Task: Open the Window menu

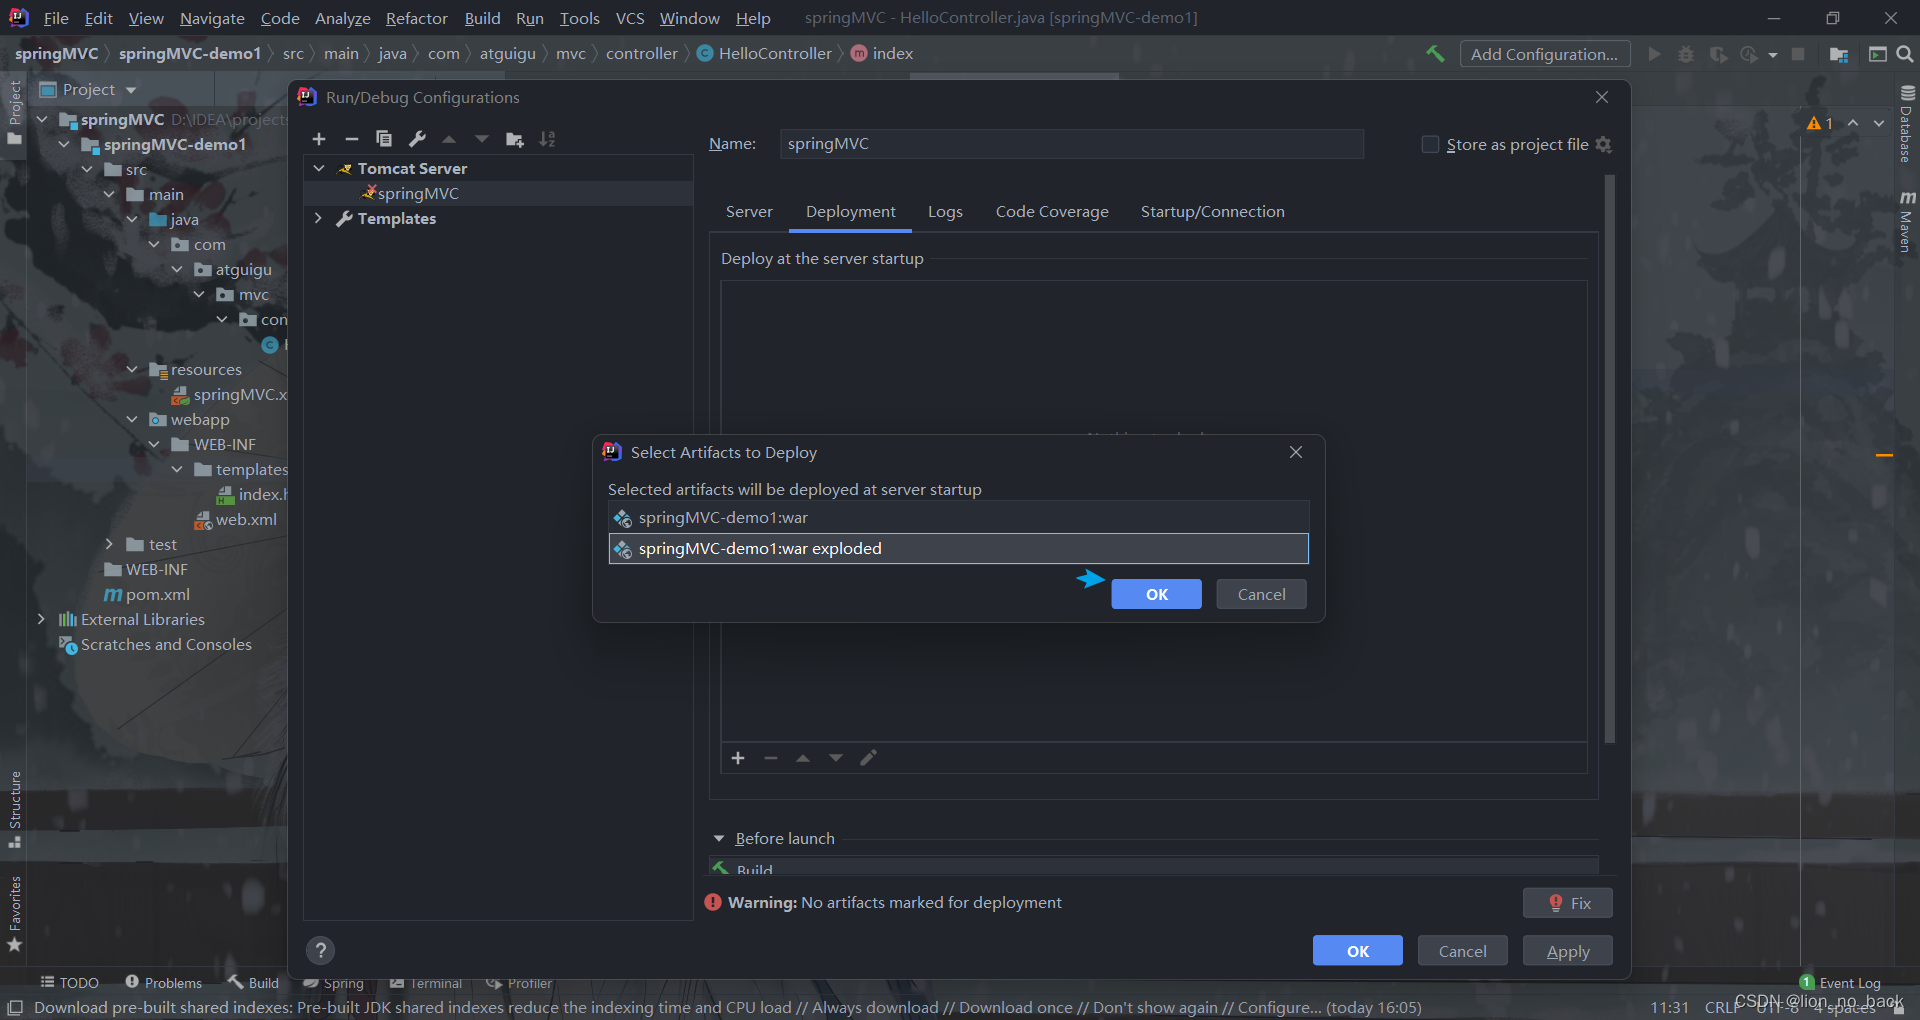Action: click(689, 18)
